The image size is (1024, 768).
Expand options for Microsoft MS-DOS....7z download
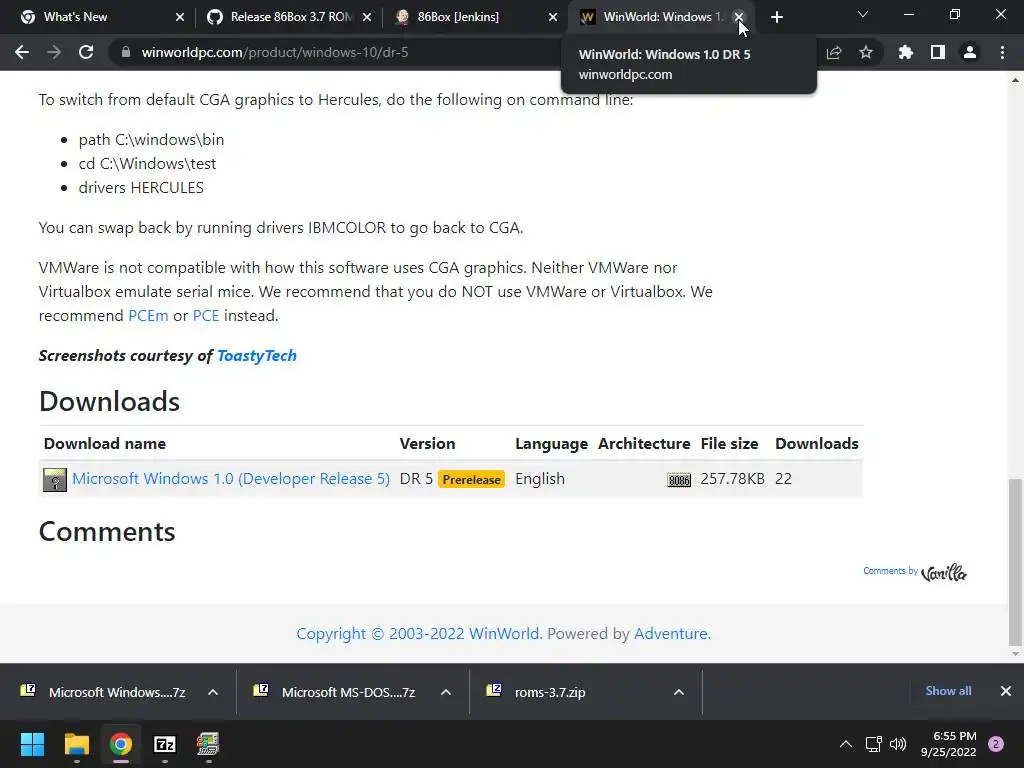coord(446,692)
